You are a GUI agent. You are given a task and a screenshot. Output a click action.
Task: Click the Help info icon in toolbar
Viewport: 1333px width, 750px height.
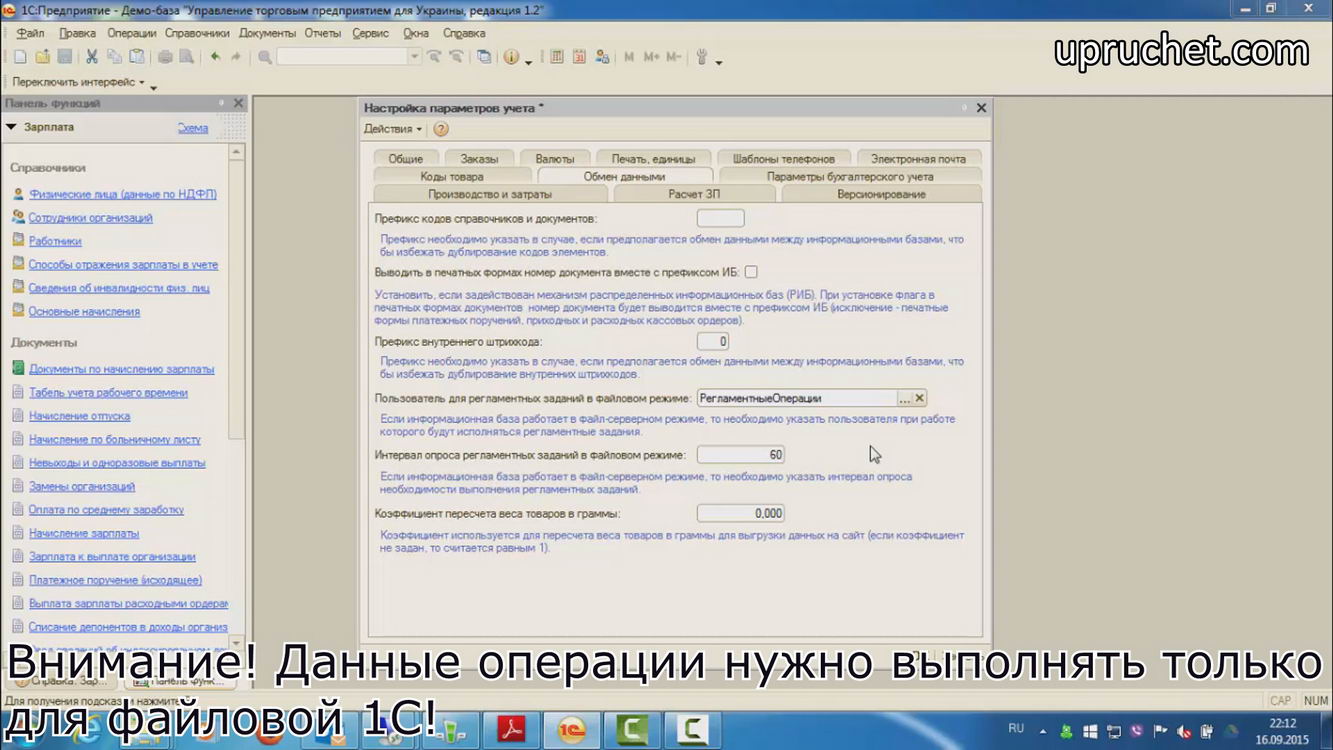pyautogui.click(x=511, y=57)
